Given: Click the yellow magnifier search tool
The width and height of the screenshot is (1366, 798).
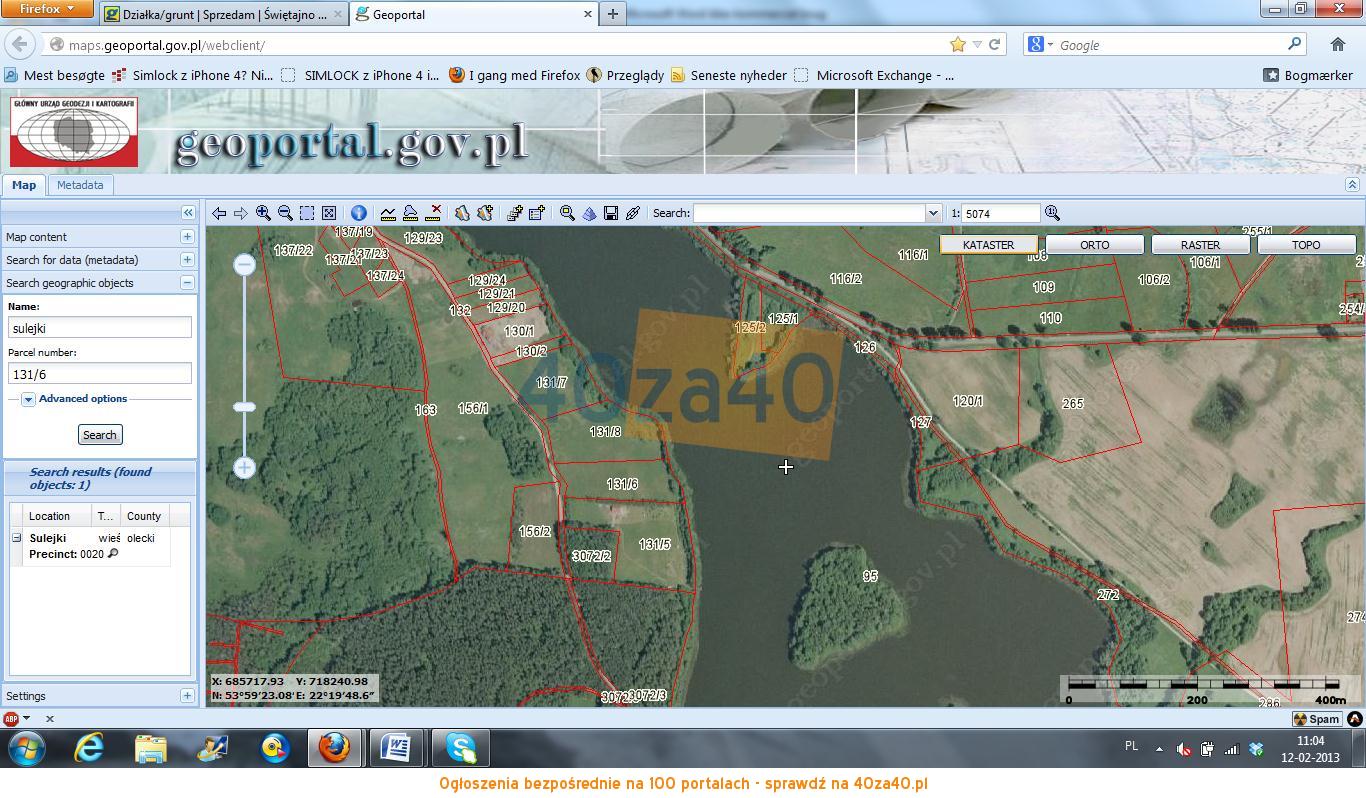Looking at the screenshot, I should 567,213.
